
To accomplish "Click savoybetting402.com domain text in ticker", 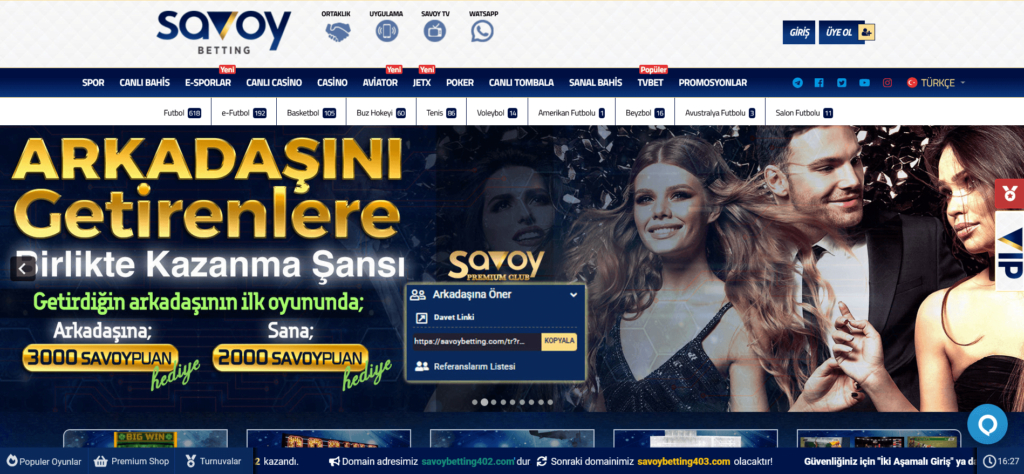I will (x=469, y=462).
